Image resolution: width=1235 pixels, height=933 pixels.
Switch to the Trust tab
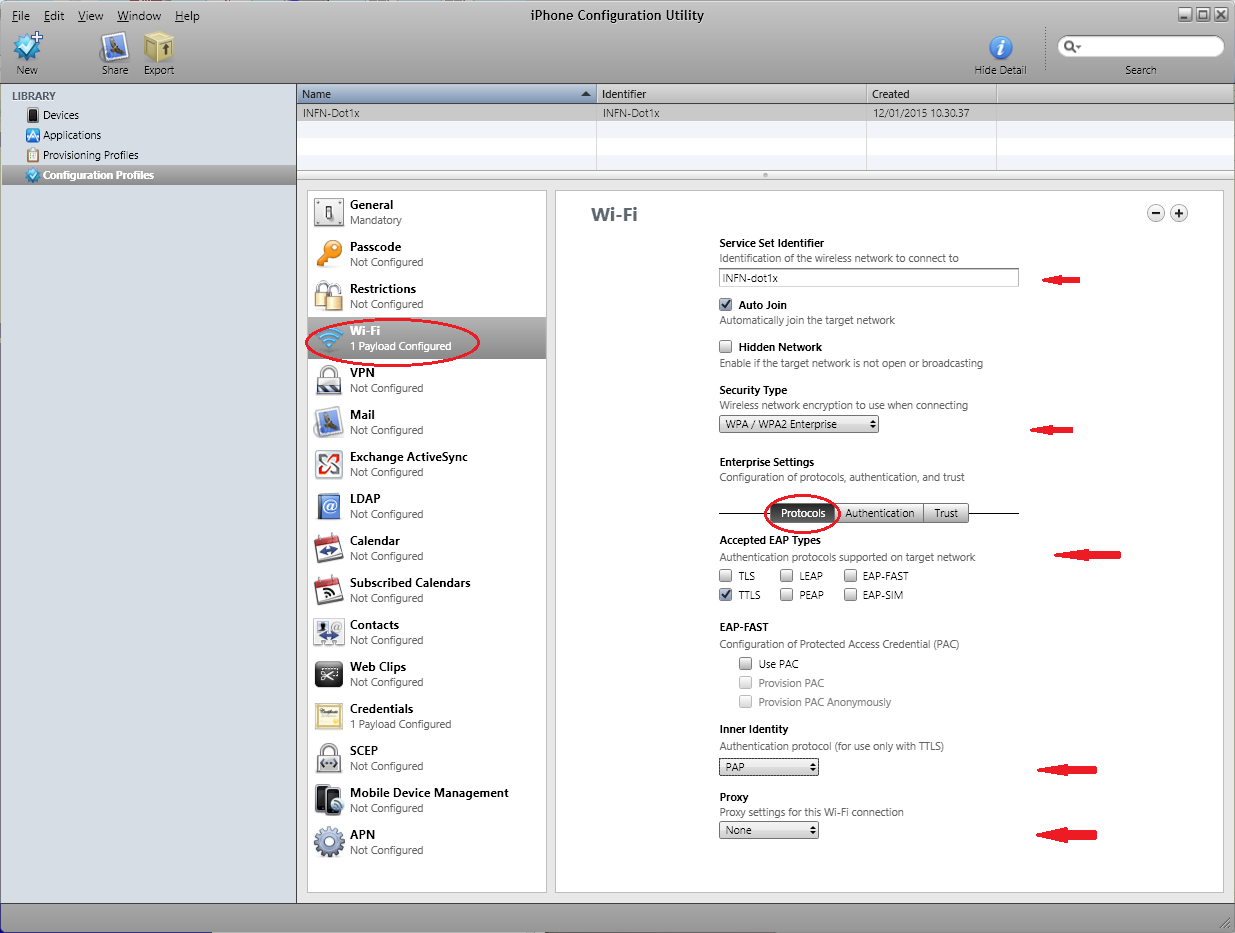(946, 513)
